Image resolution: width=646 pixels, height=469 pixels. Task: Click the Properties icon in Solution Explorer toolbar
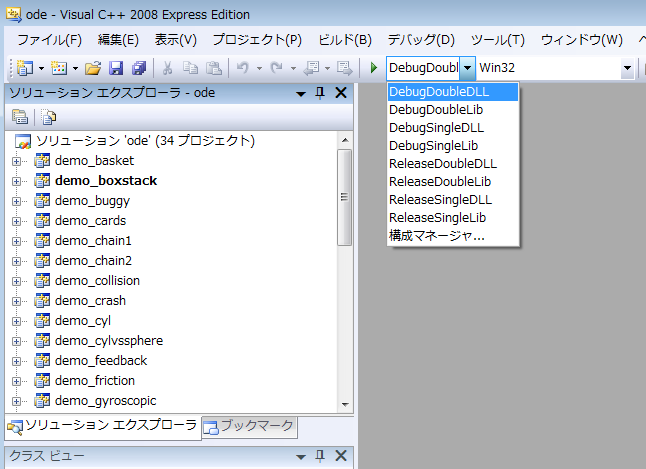(x=20, y=117)
